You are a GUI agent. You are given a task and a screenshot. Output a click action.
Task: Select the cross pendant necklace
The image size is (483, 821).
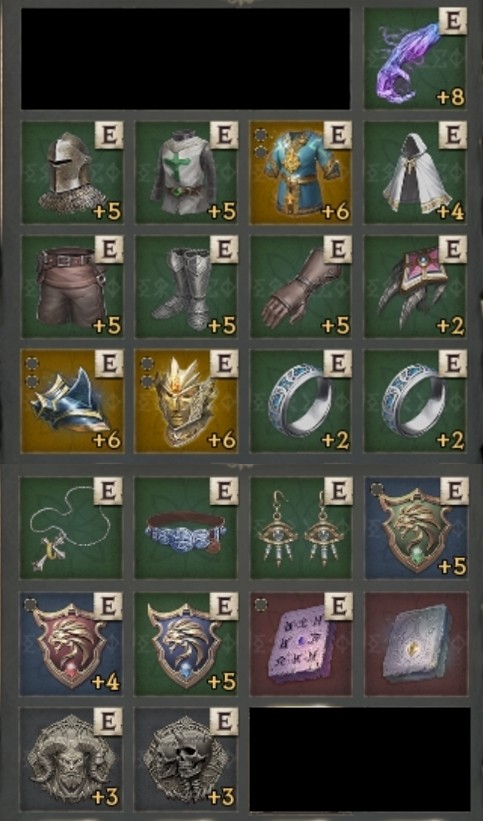click(71, 528)
